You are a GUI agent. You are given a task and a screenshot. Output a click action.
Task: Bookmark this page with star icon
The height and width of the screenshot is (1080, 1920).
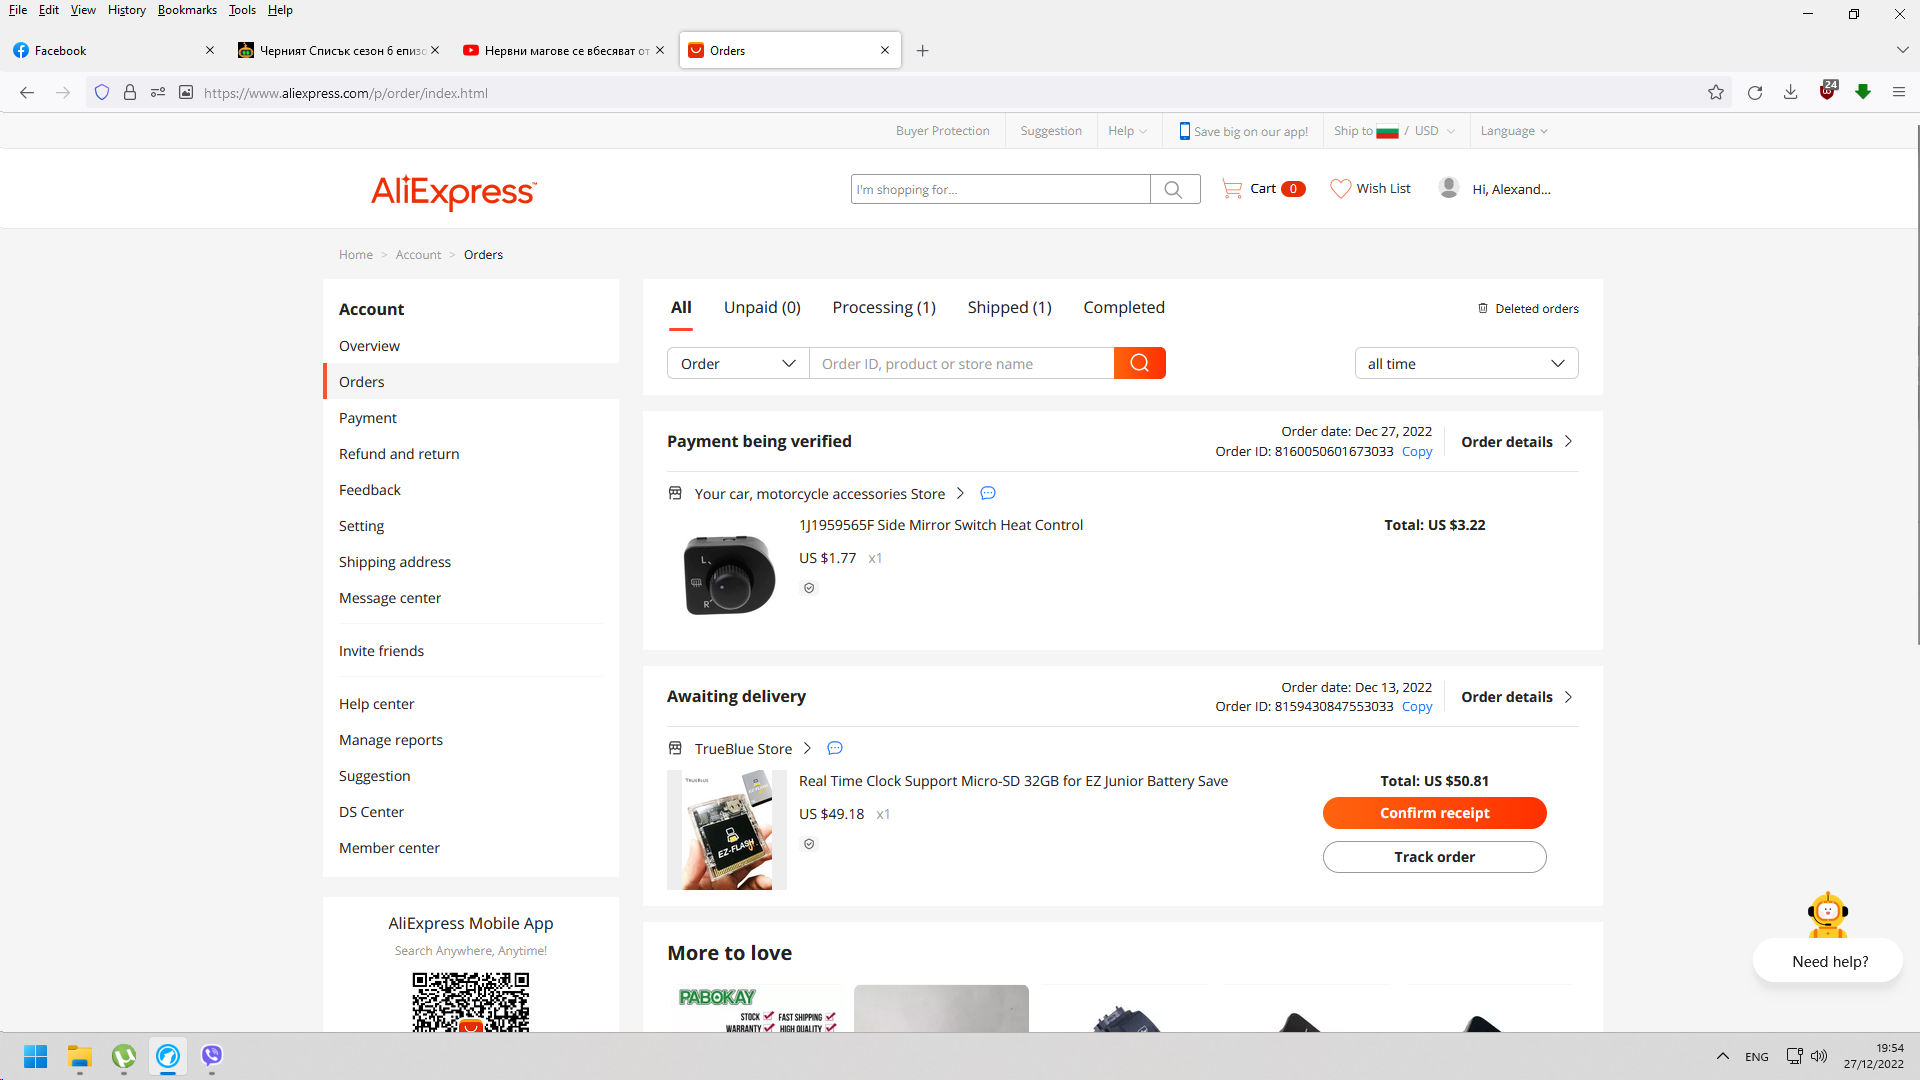coord(1716,93)
